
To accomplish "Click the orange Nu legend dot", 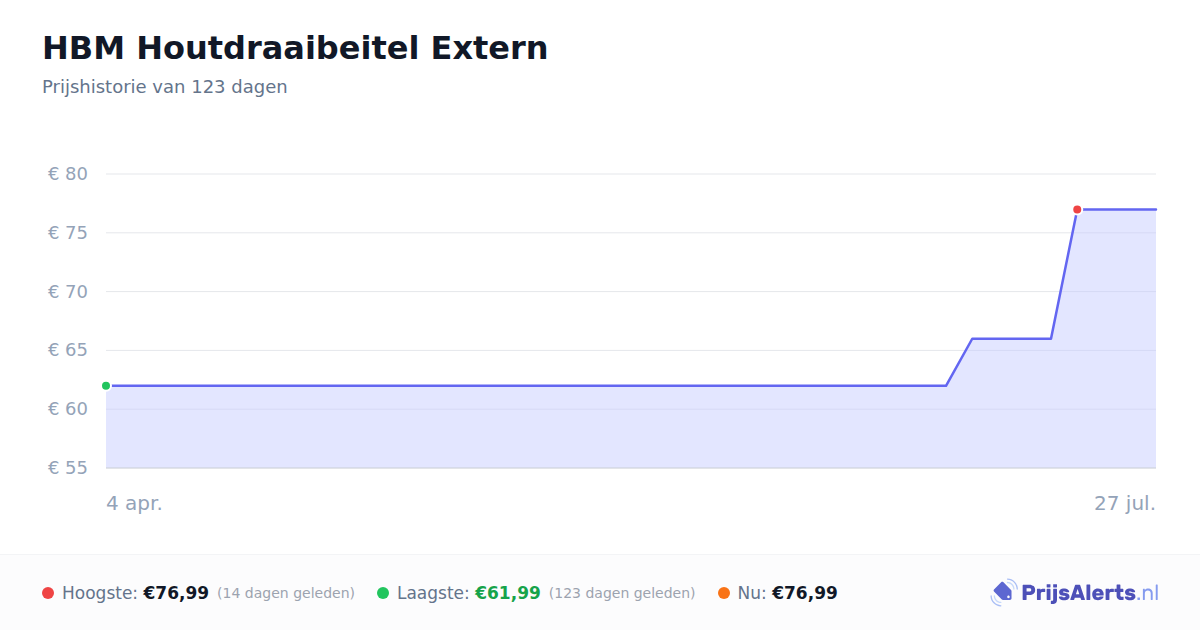I will coord(724,593).
